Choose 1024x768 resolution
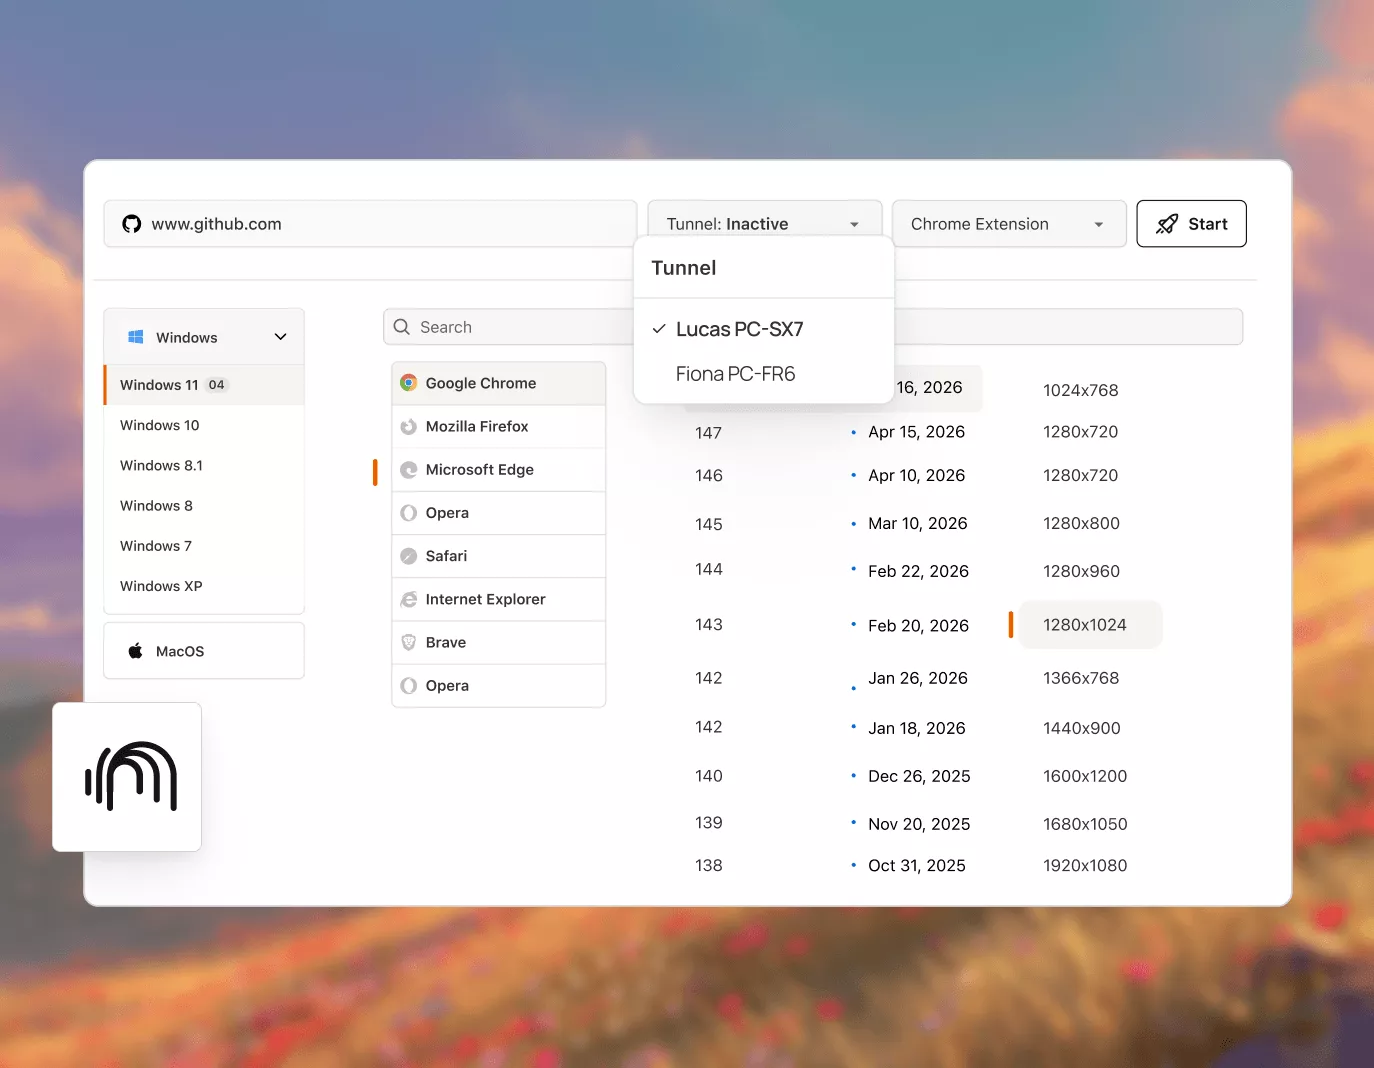 1080,390
